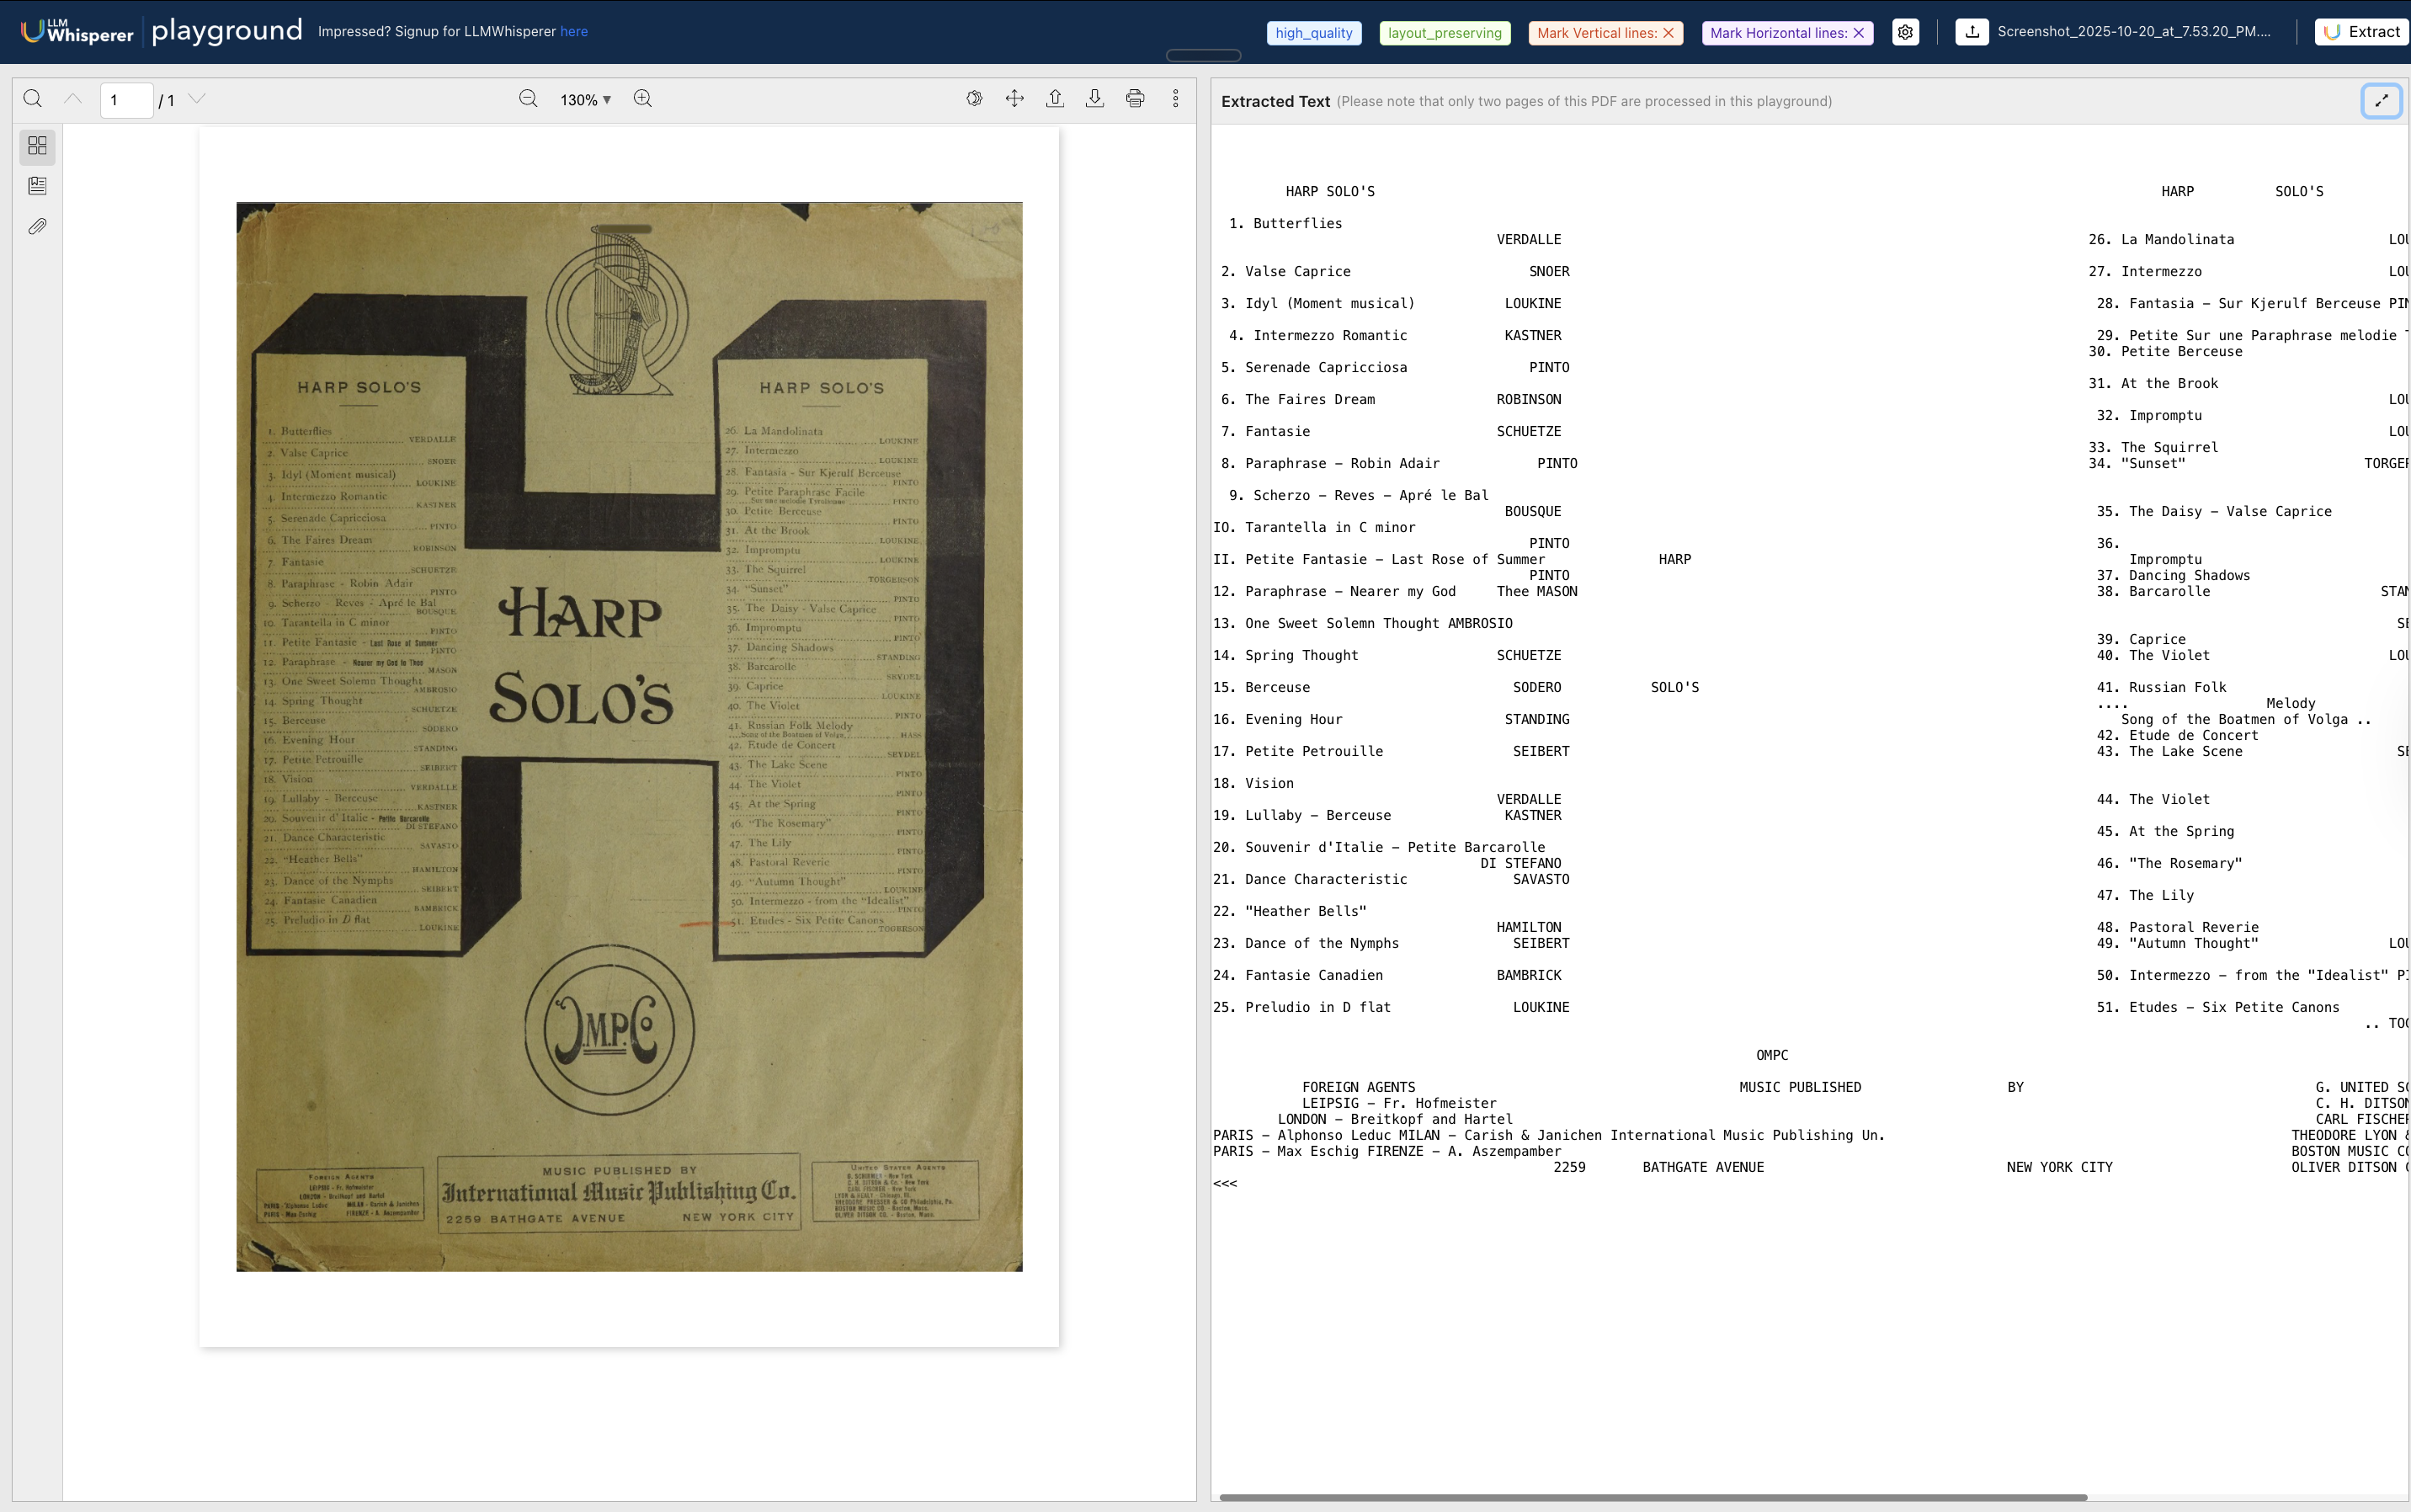Image resolution: width=2411 pixels, height=1512 pixels.
Task: Open the thumbnails panel in left sidebar
Action: 37,146
